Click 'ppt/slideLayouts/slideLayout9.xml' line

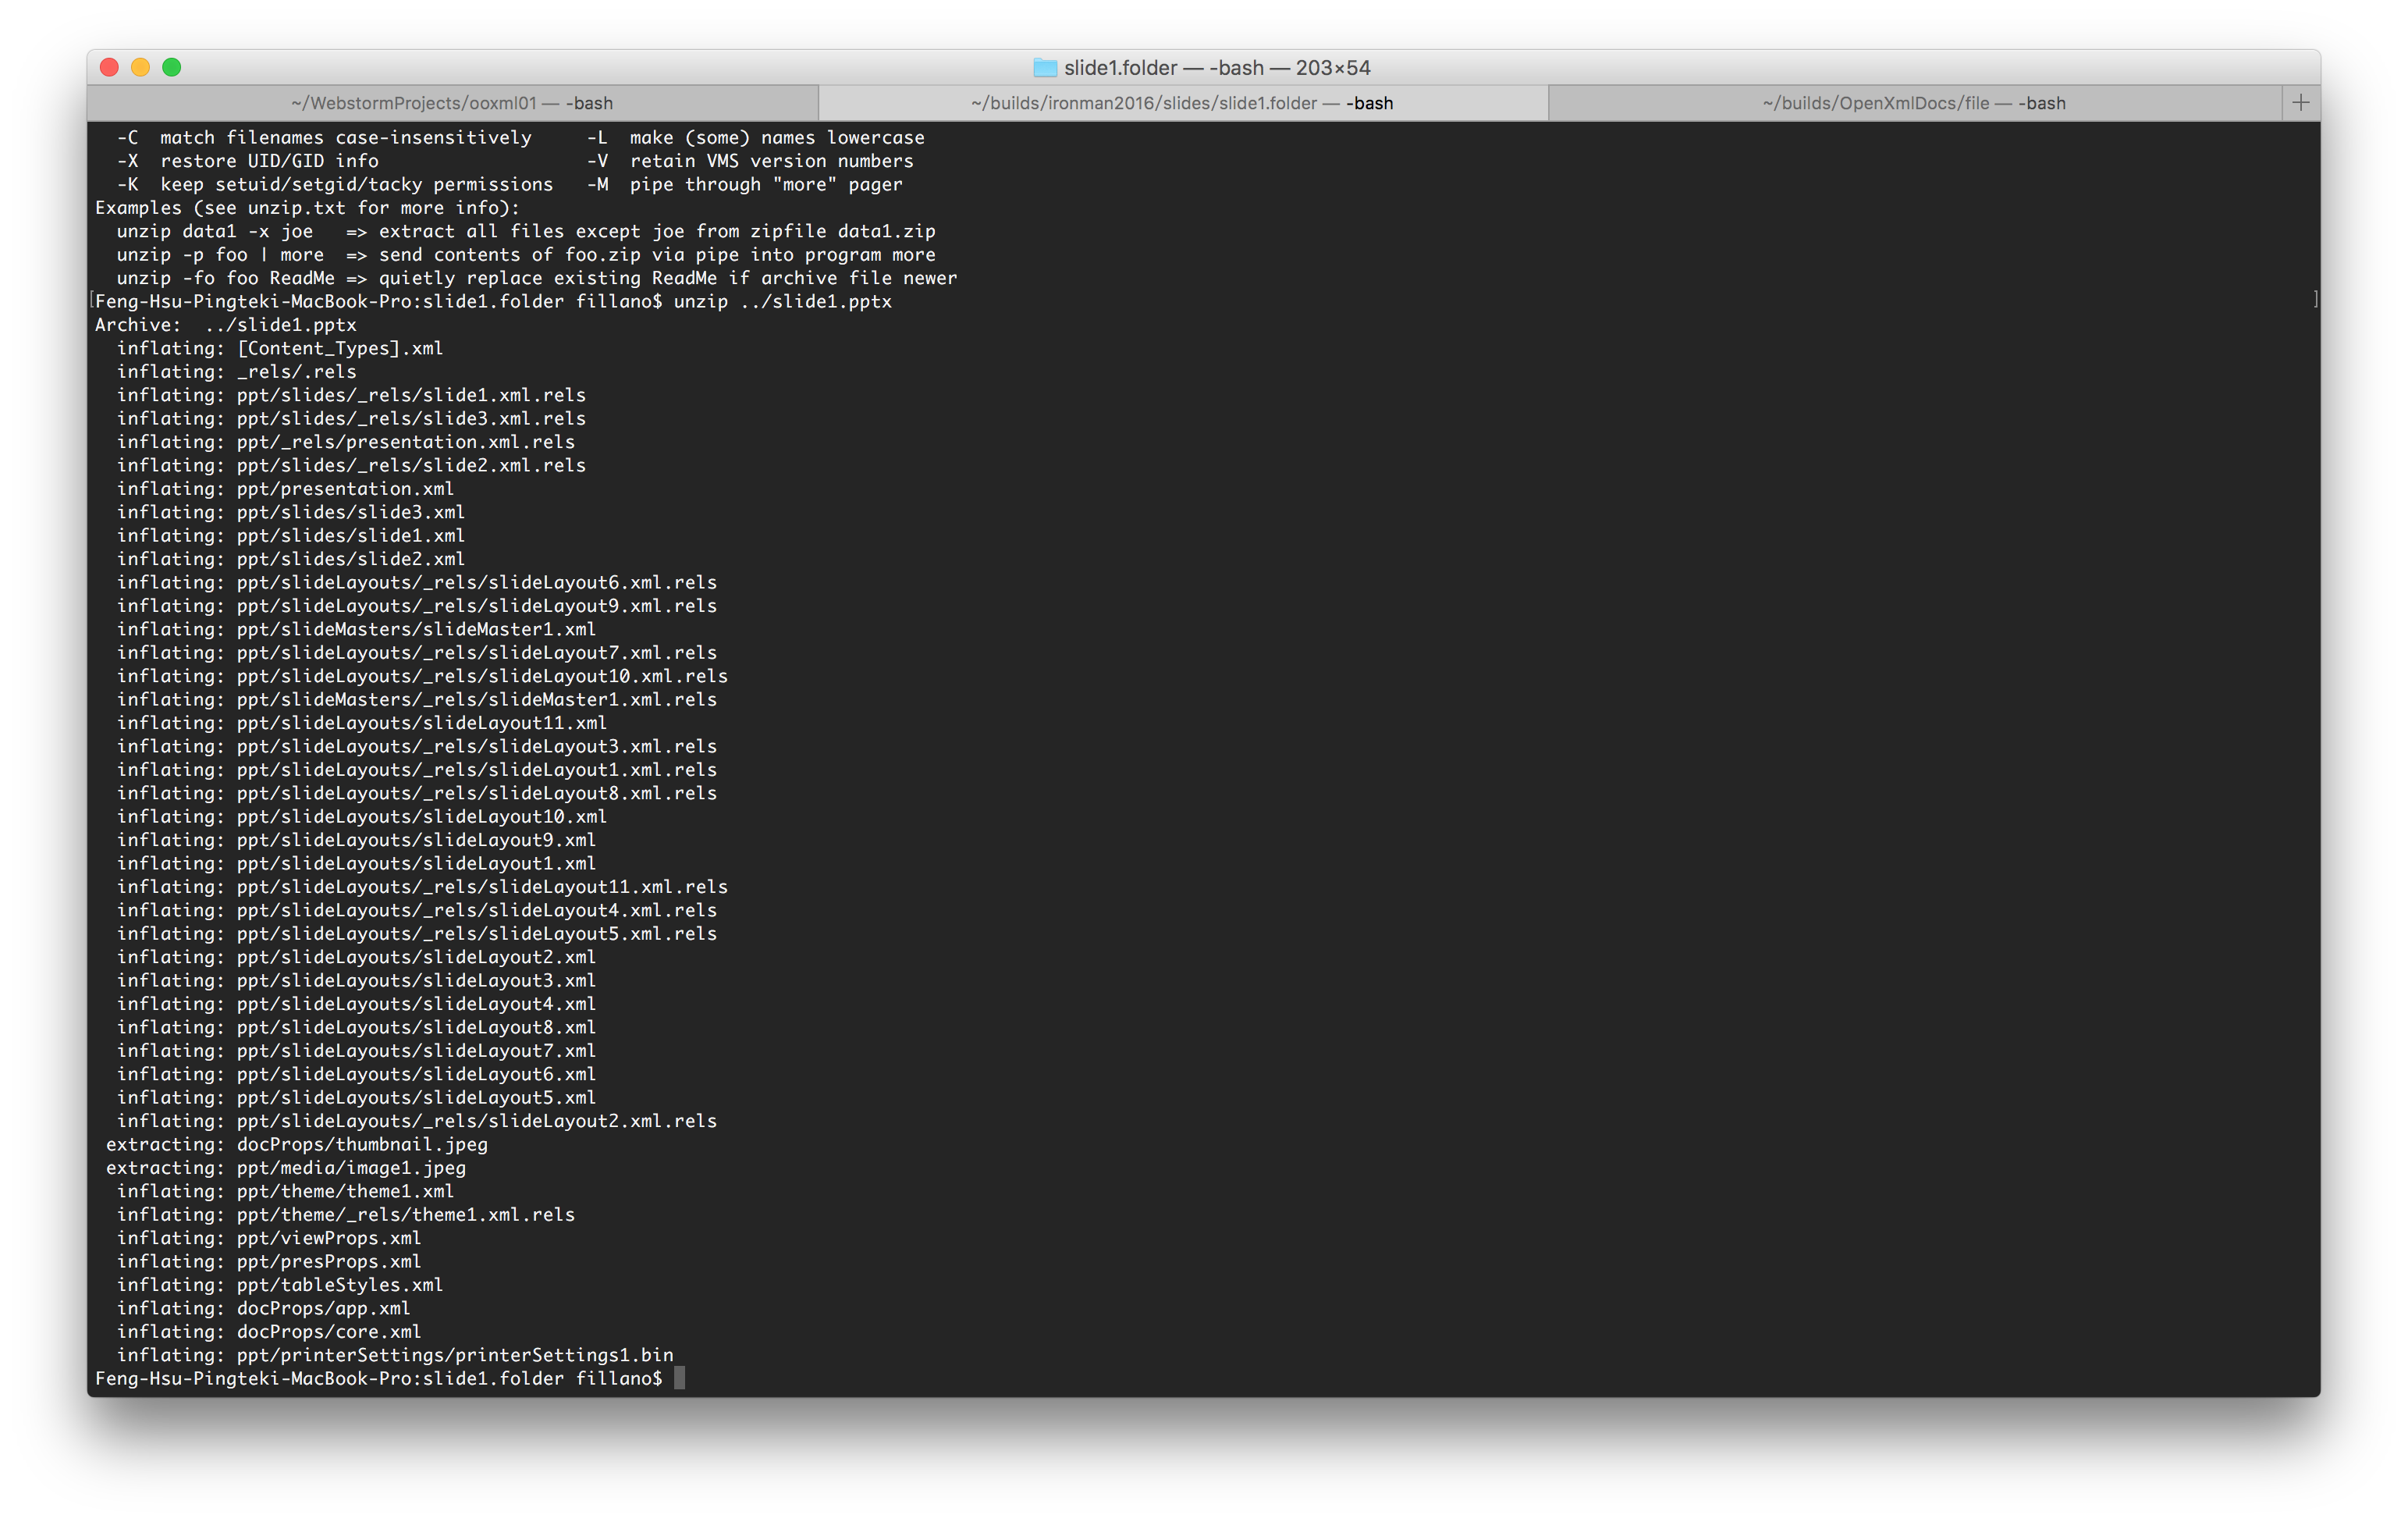coord(356,840)
